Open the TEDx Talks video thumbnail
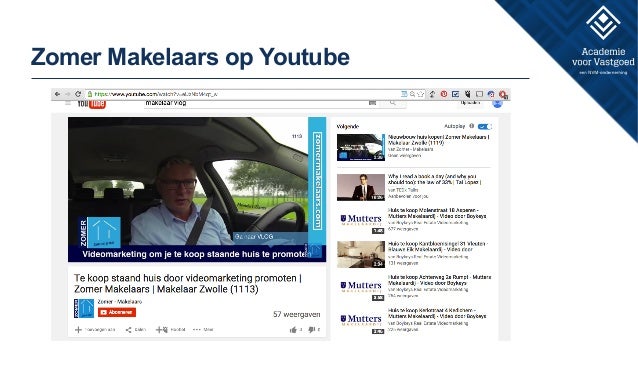 click(361, 187)
